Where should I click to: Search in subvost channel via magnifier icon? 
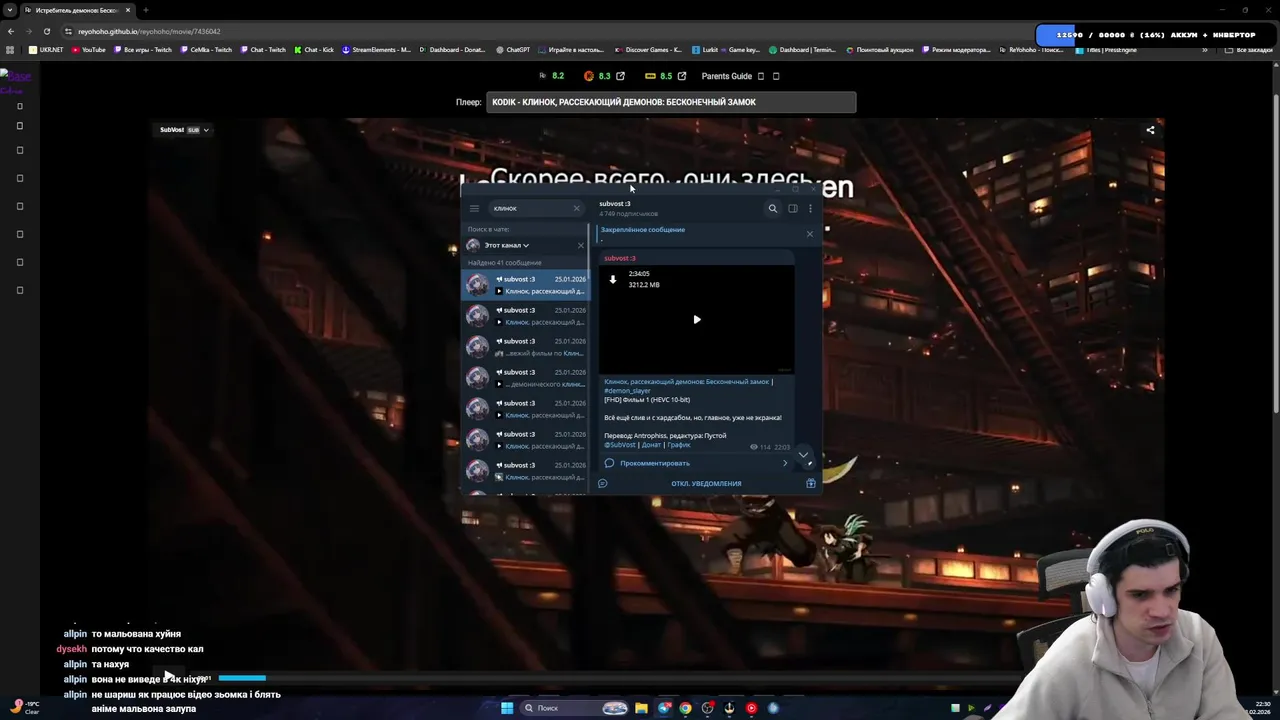pyautogui.click(x=772, y=208)
